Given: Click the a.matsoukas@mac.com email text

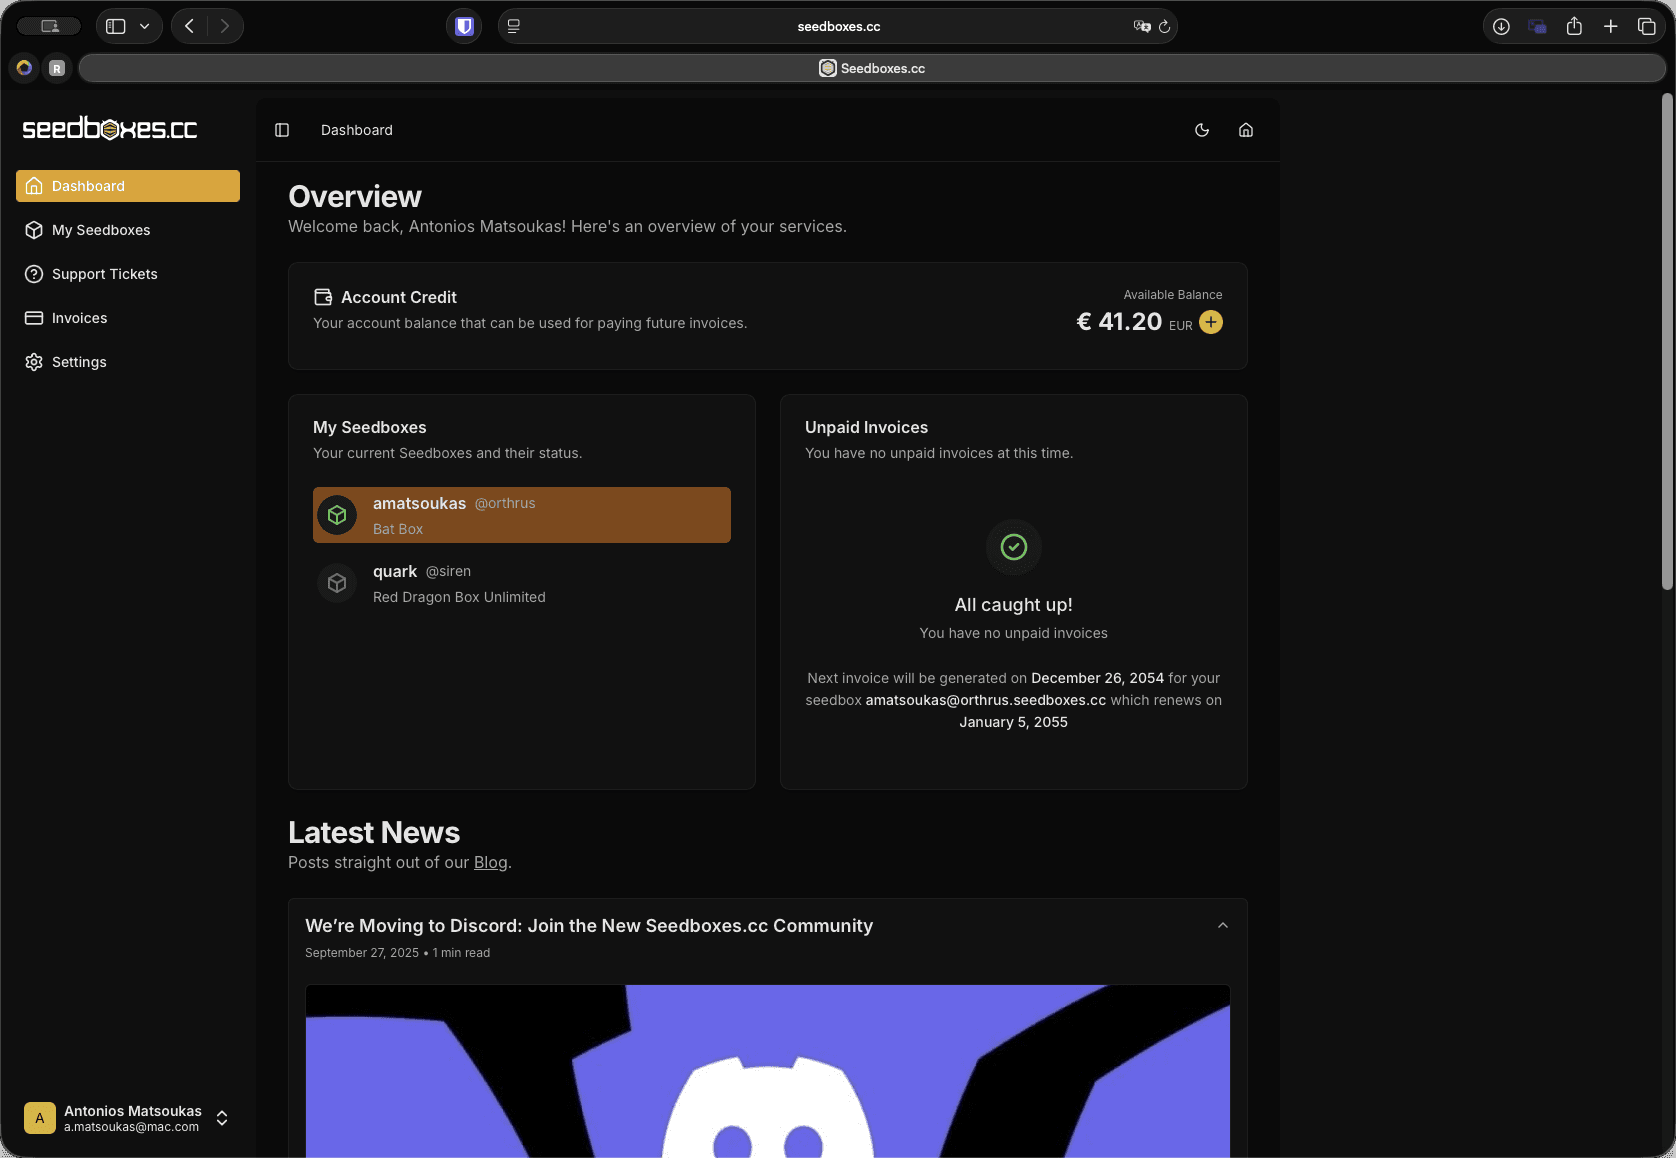Looking at the screenshot, I should 132,1127.
